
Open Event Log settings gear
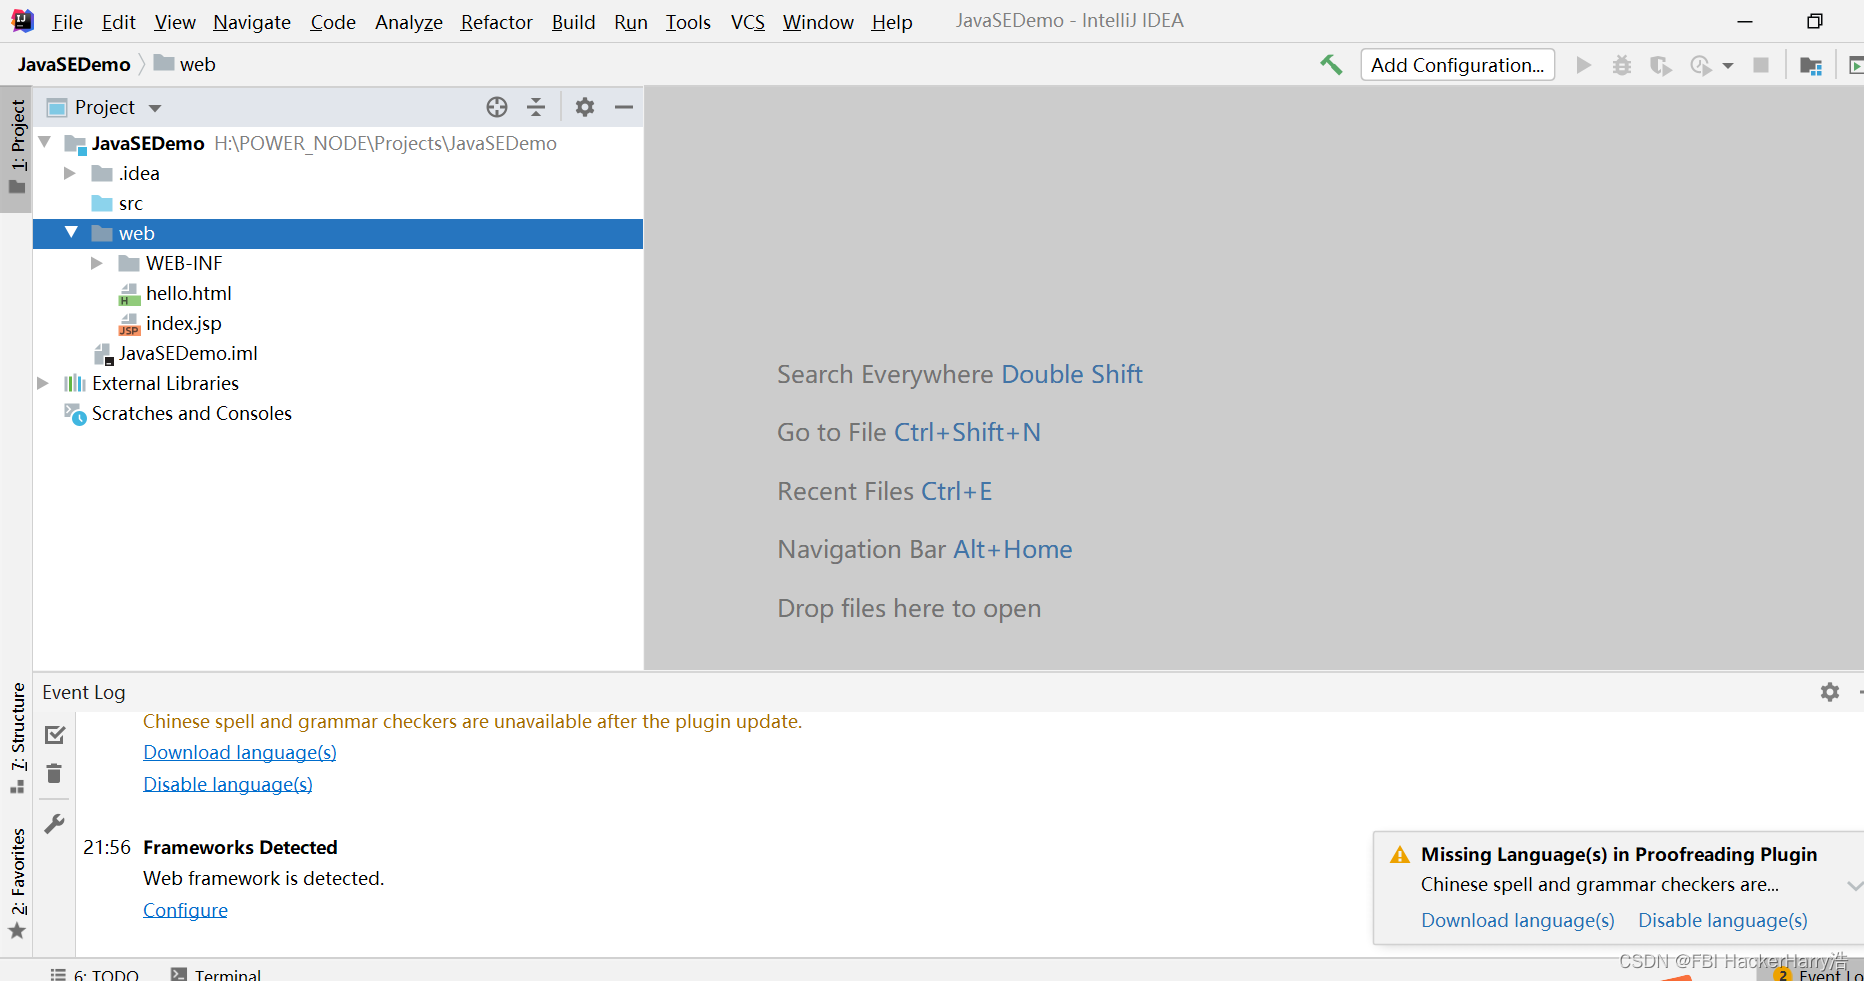pos(1830,692)
